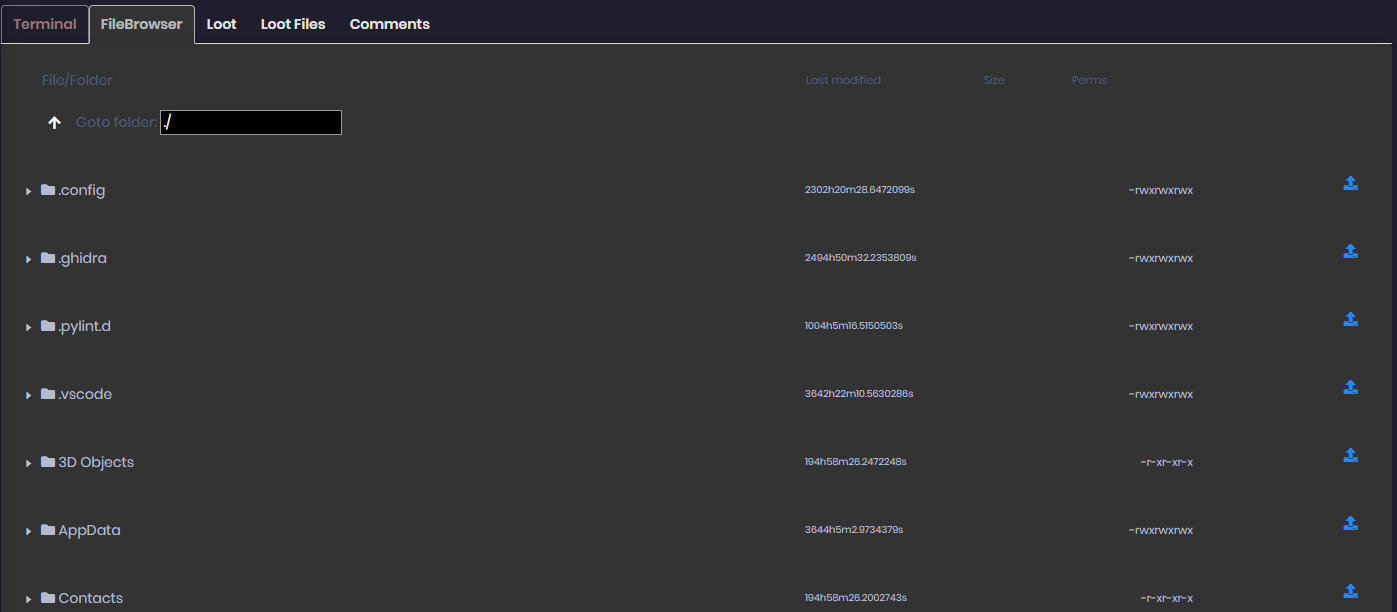Click the upload icon on the .vscode row

1351,387
